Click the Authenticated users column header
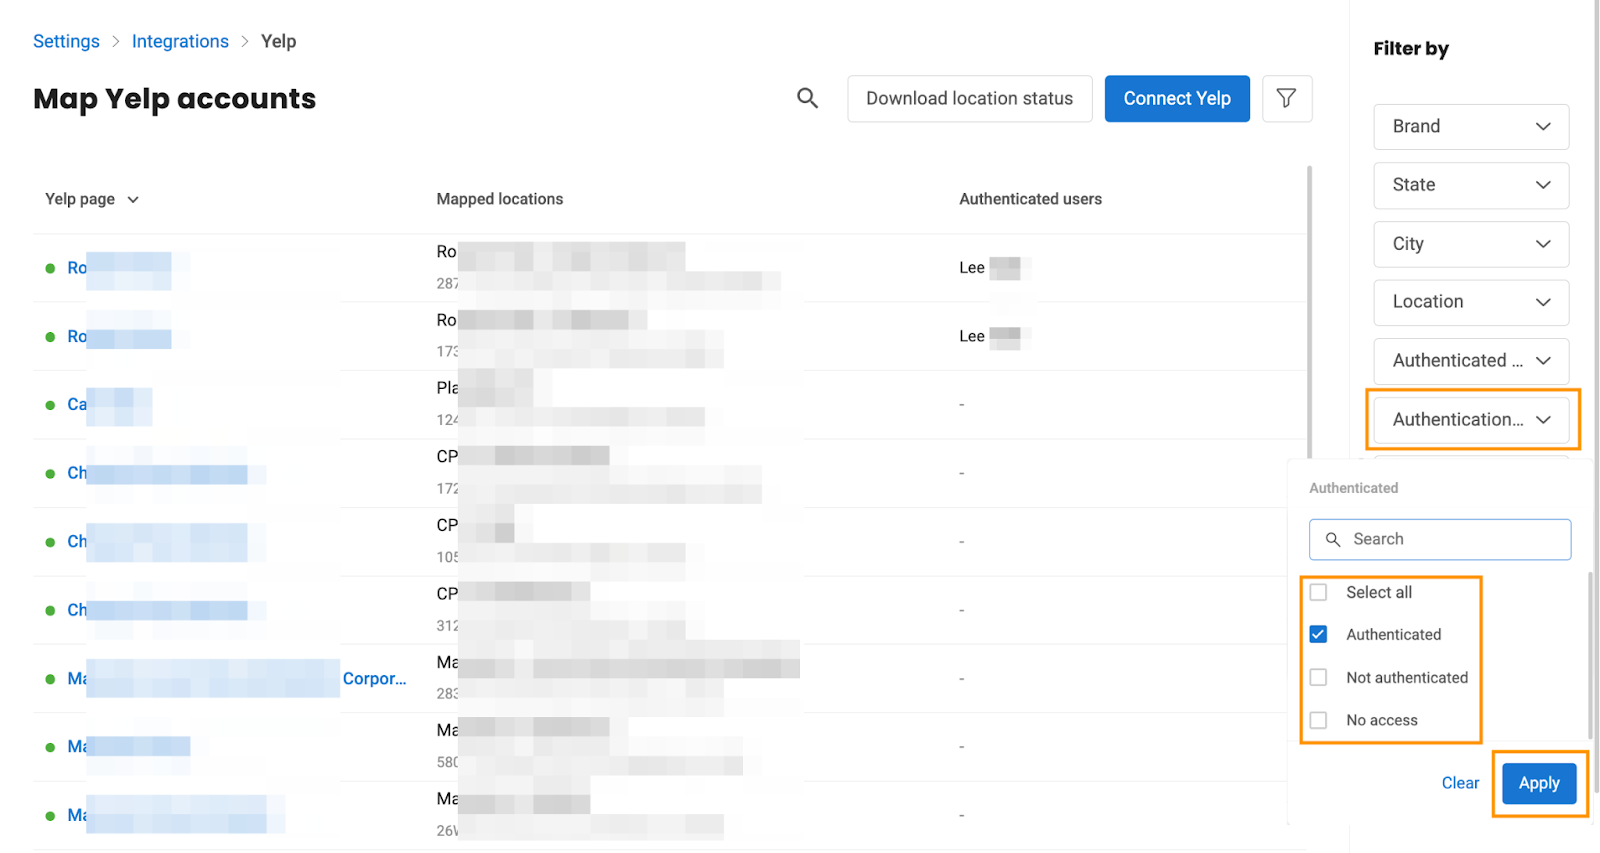1600x853 pixels. point(1030,199)
